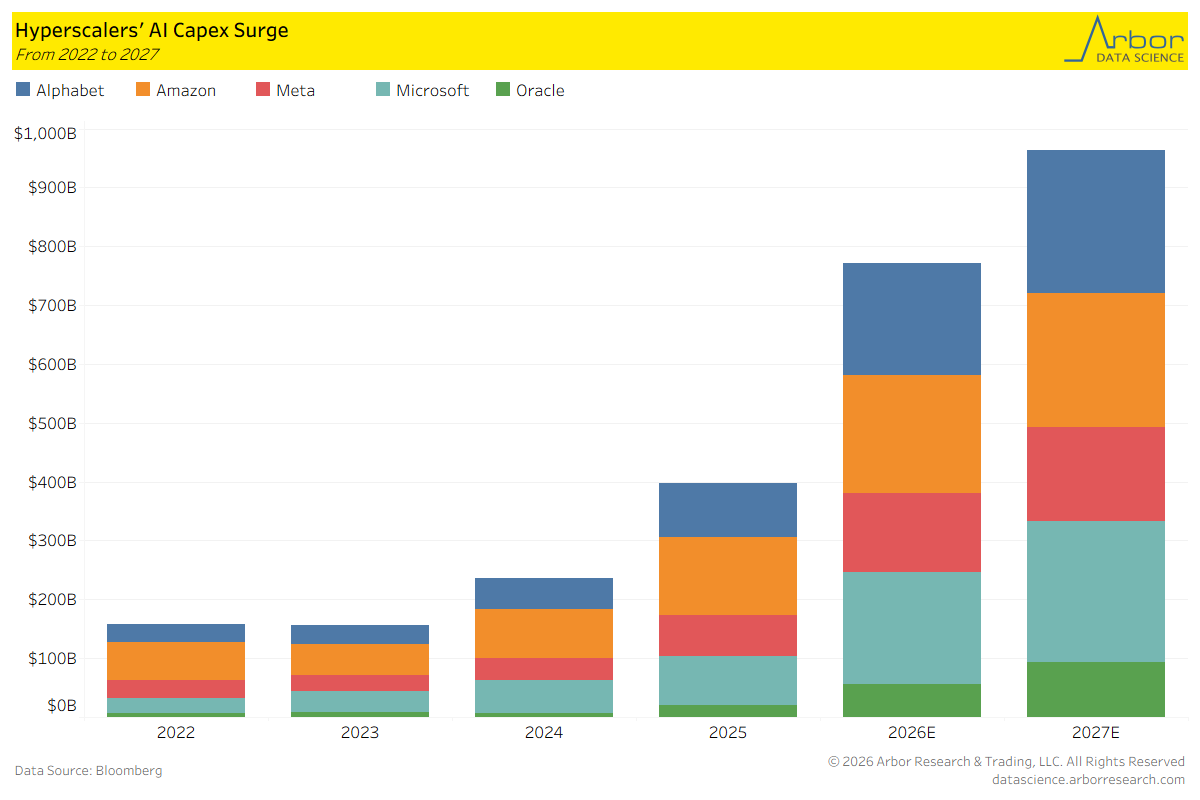
Task: Click the 2027E x-axis label
Action: pyautogui.click(x=1096, y=732)
